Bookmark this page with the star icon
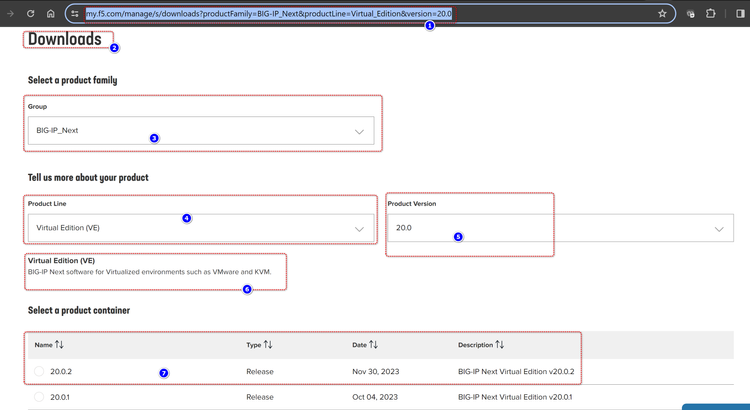Screen dimensions: 750x410 (x=662, y=13)
